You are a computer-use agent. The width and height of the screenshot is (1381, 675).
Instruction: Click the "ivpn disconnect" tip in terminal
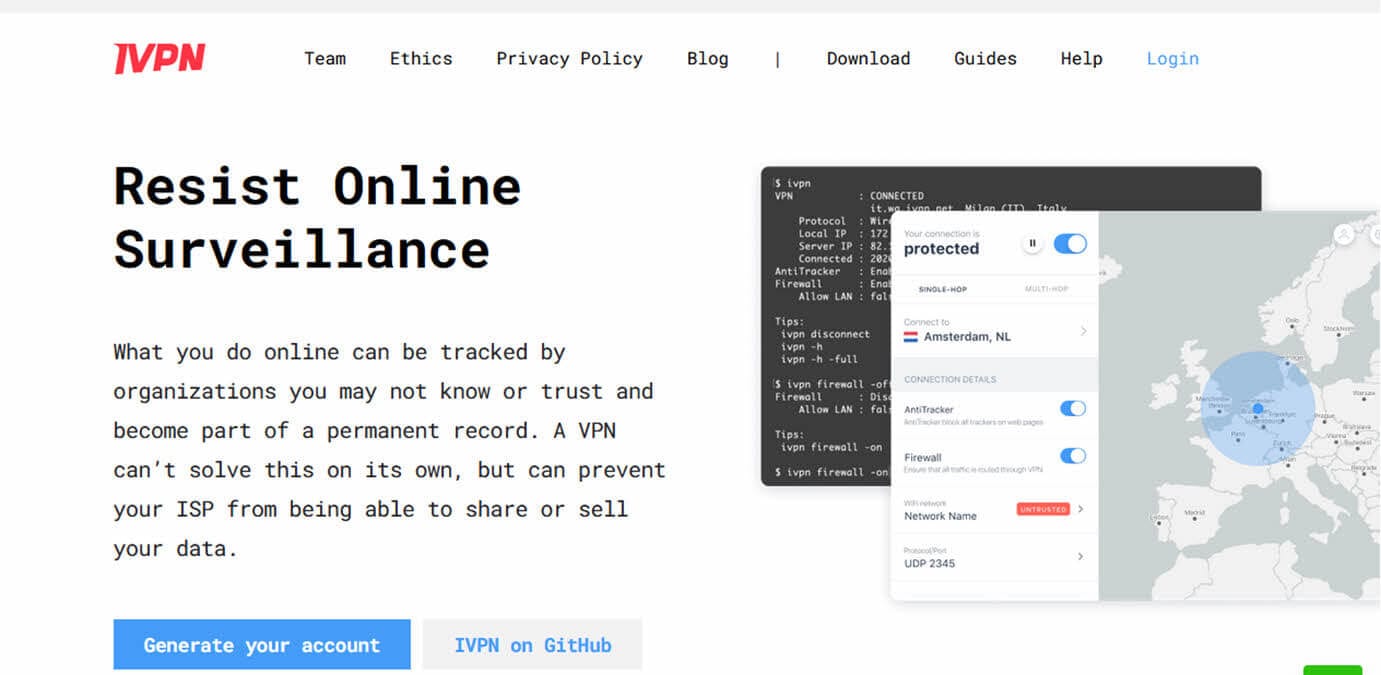pos(825,334)
